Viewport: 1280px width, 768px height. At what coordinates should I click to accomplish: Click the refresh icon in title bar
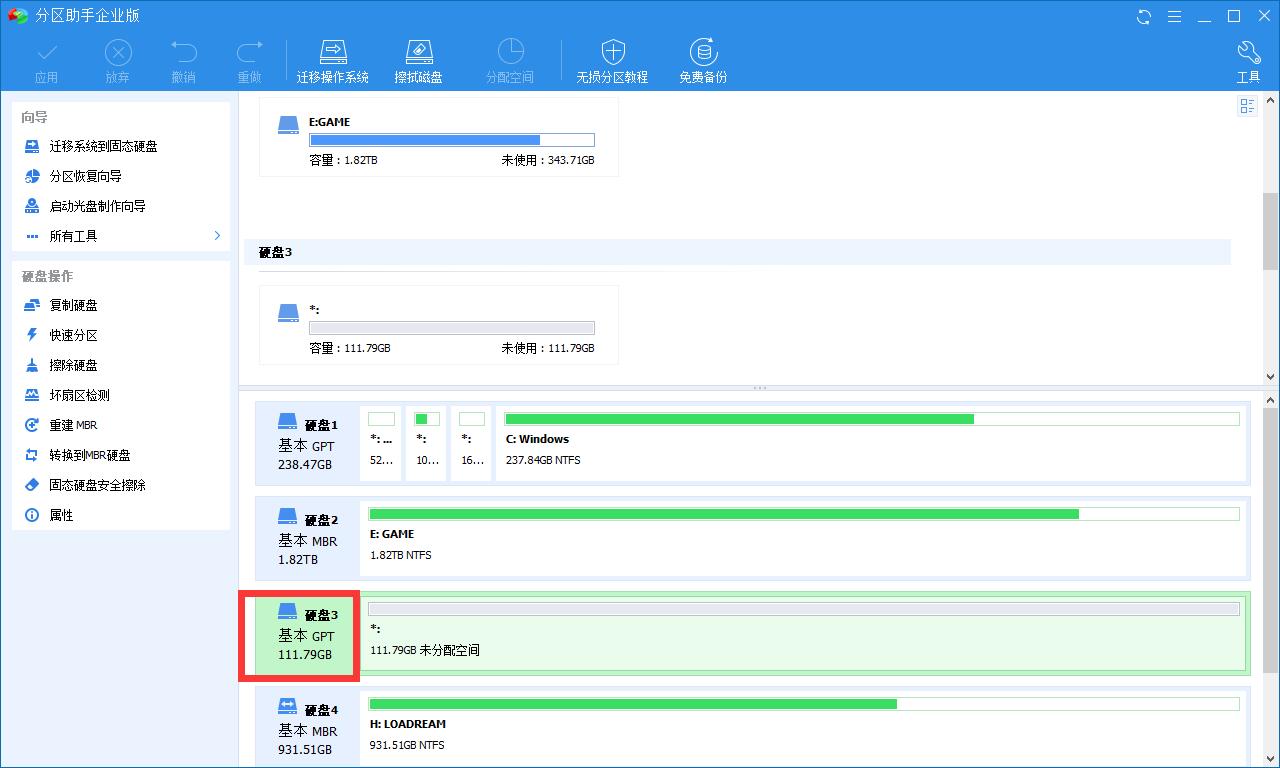(1144, 16)
